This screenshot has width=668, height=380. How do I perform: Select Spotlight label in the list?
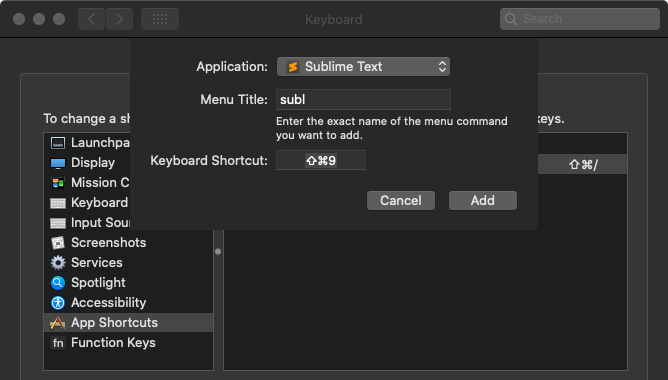(x=98, y=283)
